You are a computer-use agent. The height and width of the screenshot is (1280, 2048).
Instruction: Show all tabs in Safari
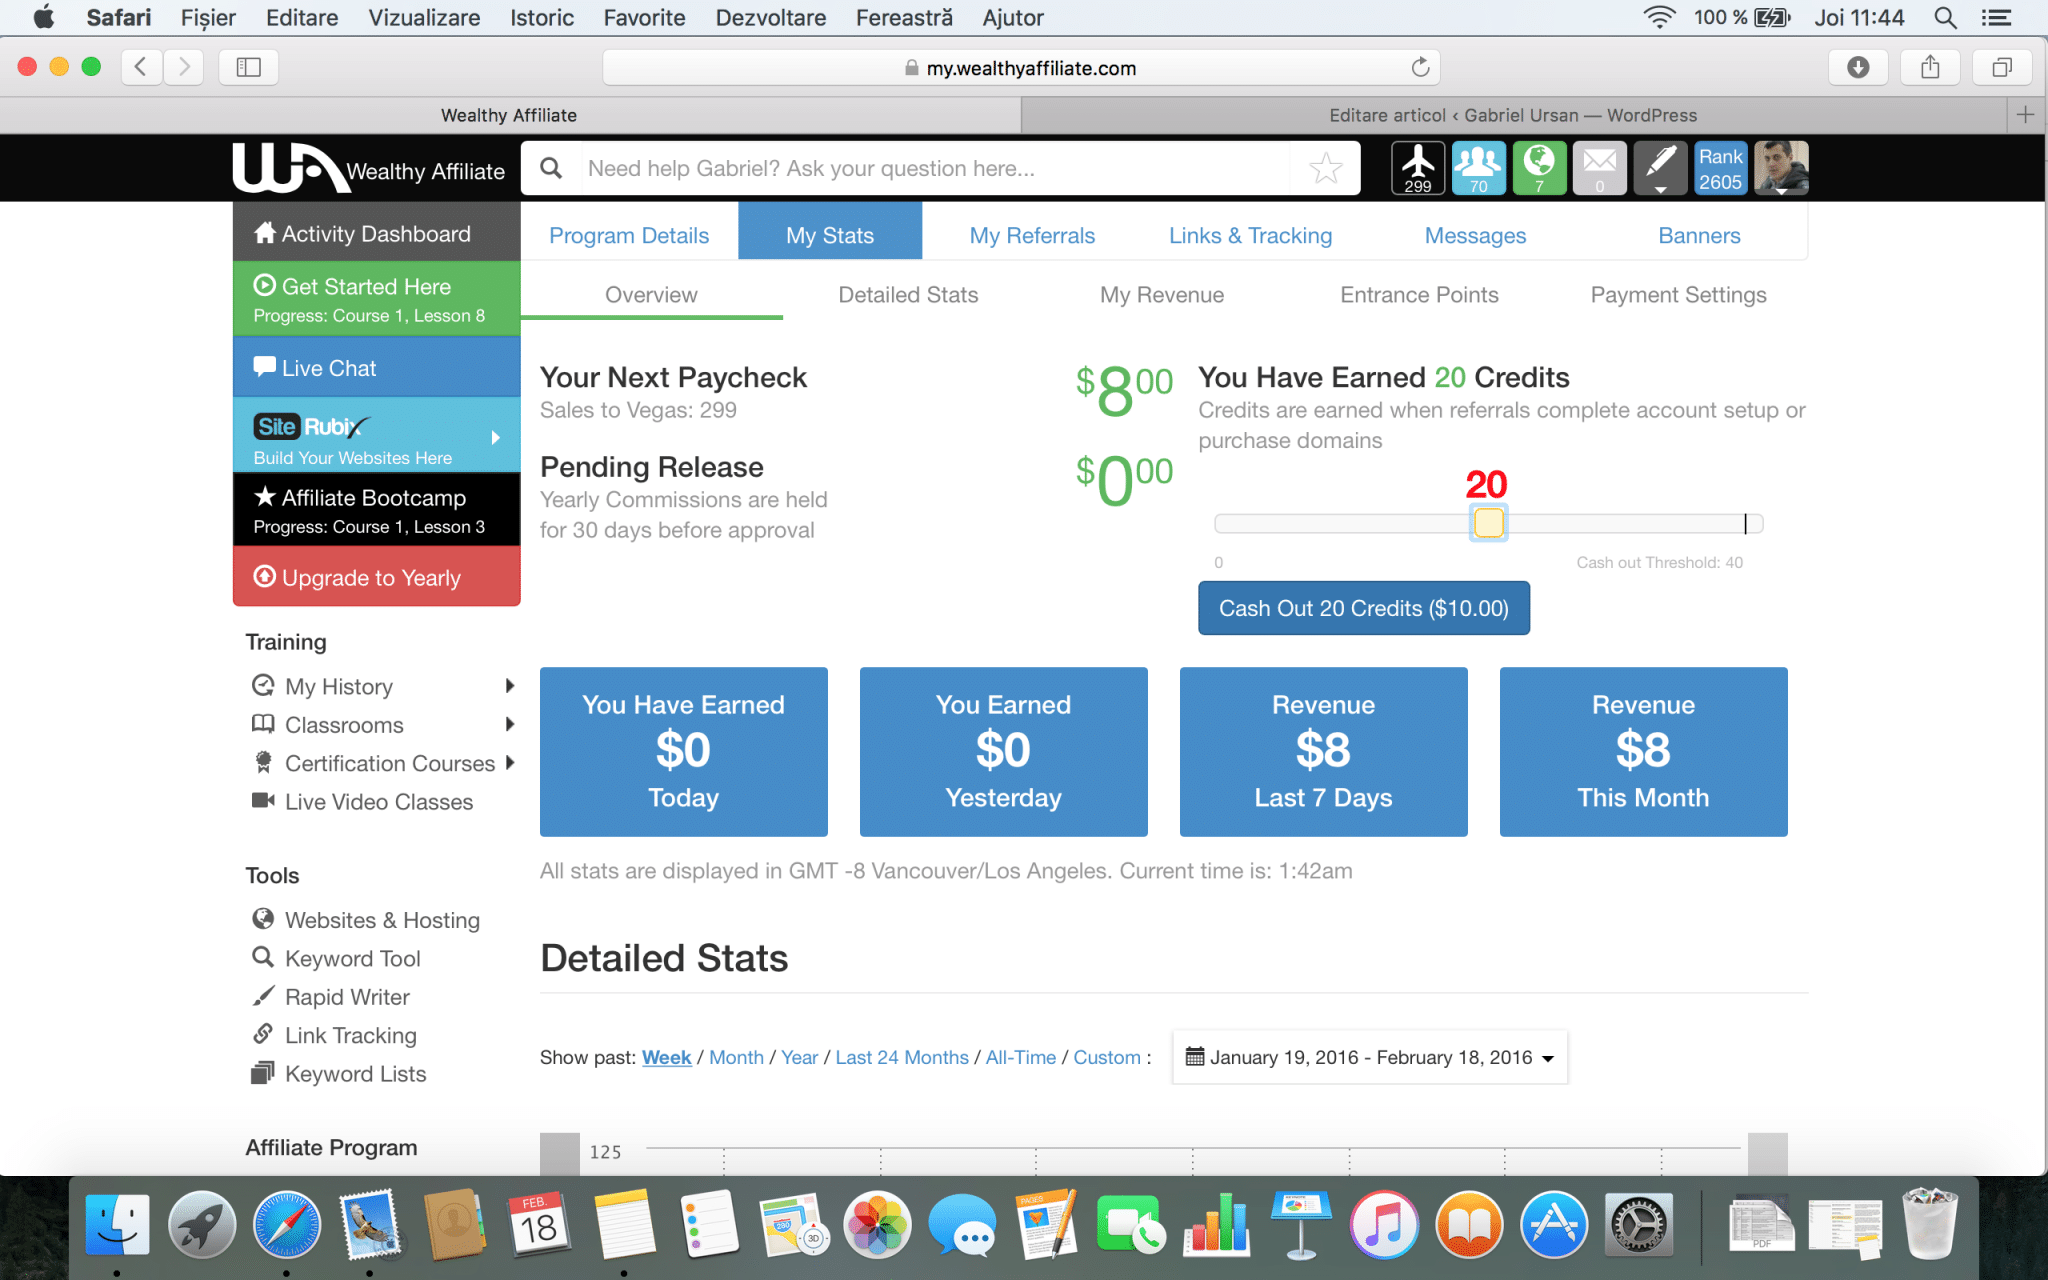click(2002, 67)
